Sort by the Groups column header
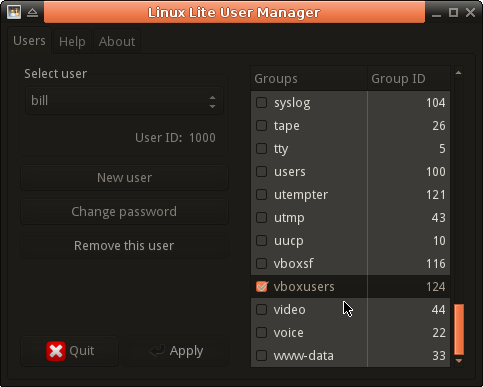Screen dimensions: 483x387 tap(309, 79)
